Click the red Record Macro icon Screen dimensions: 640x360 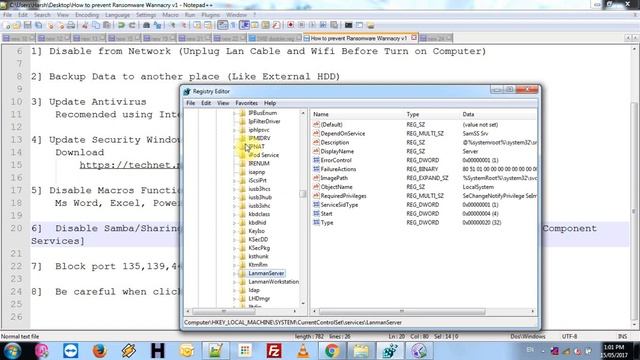point(291,25)
